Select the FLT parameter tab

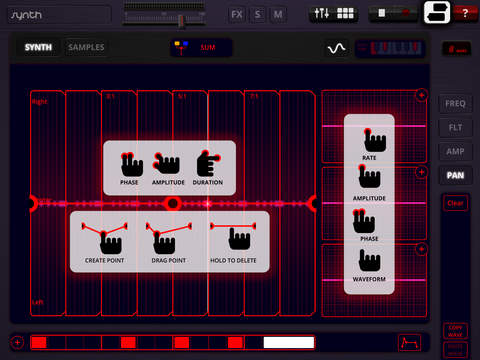coord(455,128)
